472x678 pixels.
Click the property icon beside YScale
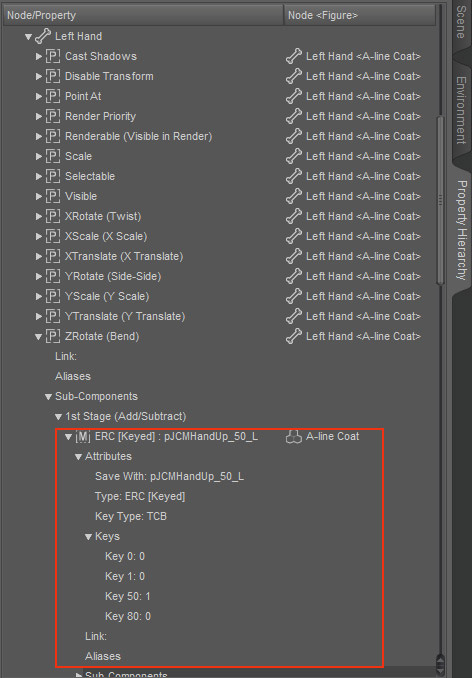53,296
